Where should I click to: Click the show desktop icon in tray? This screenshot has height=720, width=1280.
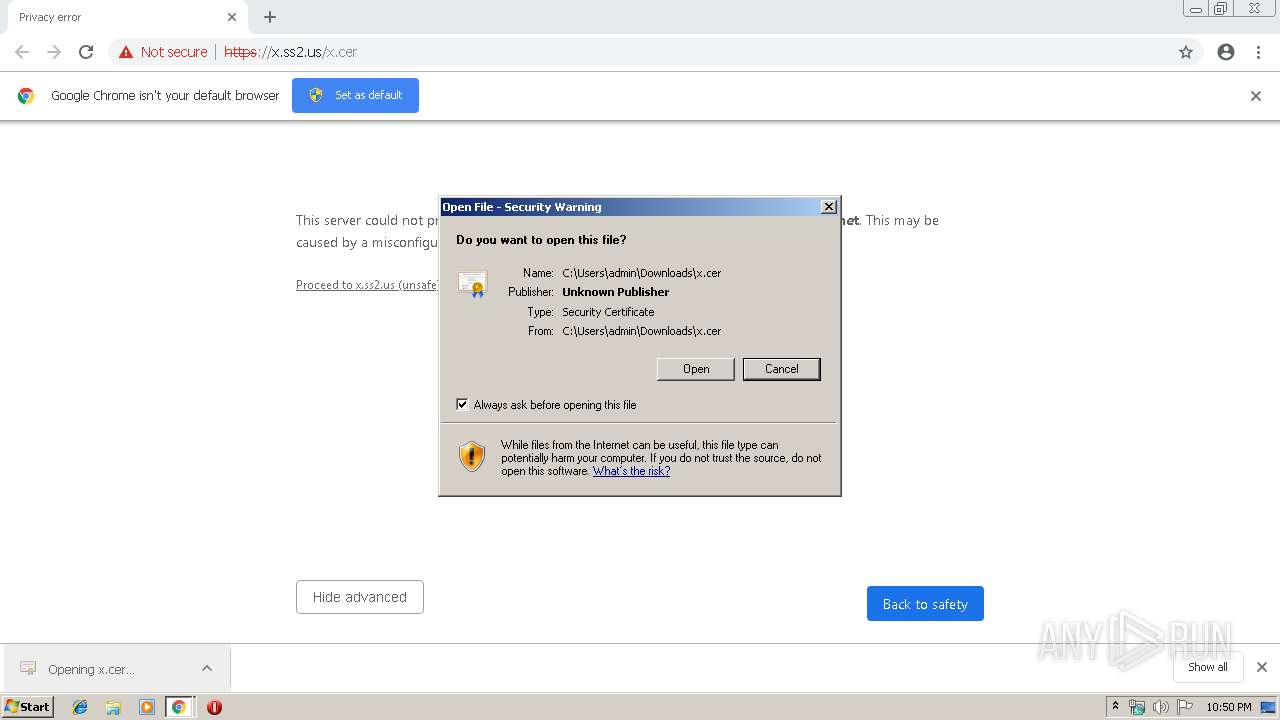1269,707
